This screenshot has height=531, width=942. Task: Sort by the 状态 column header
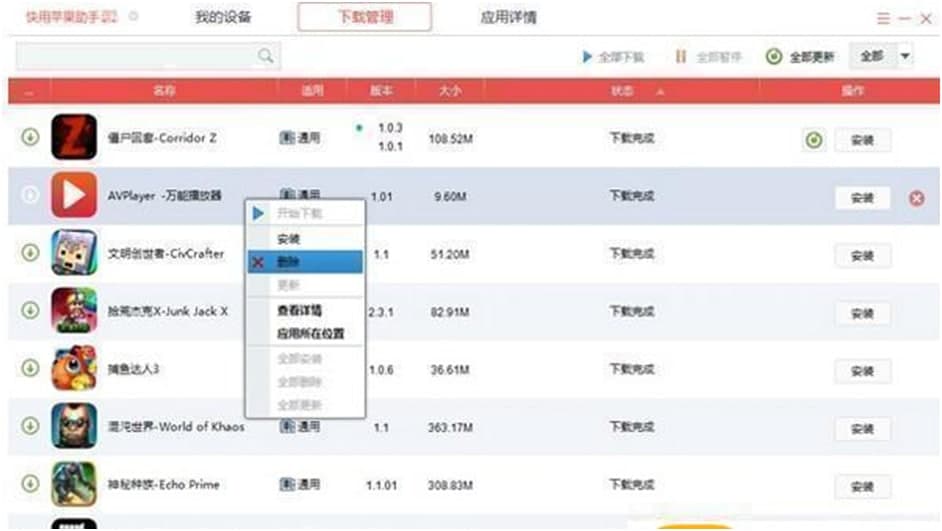coord(622,91)
